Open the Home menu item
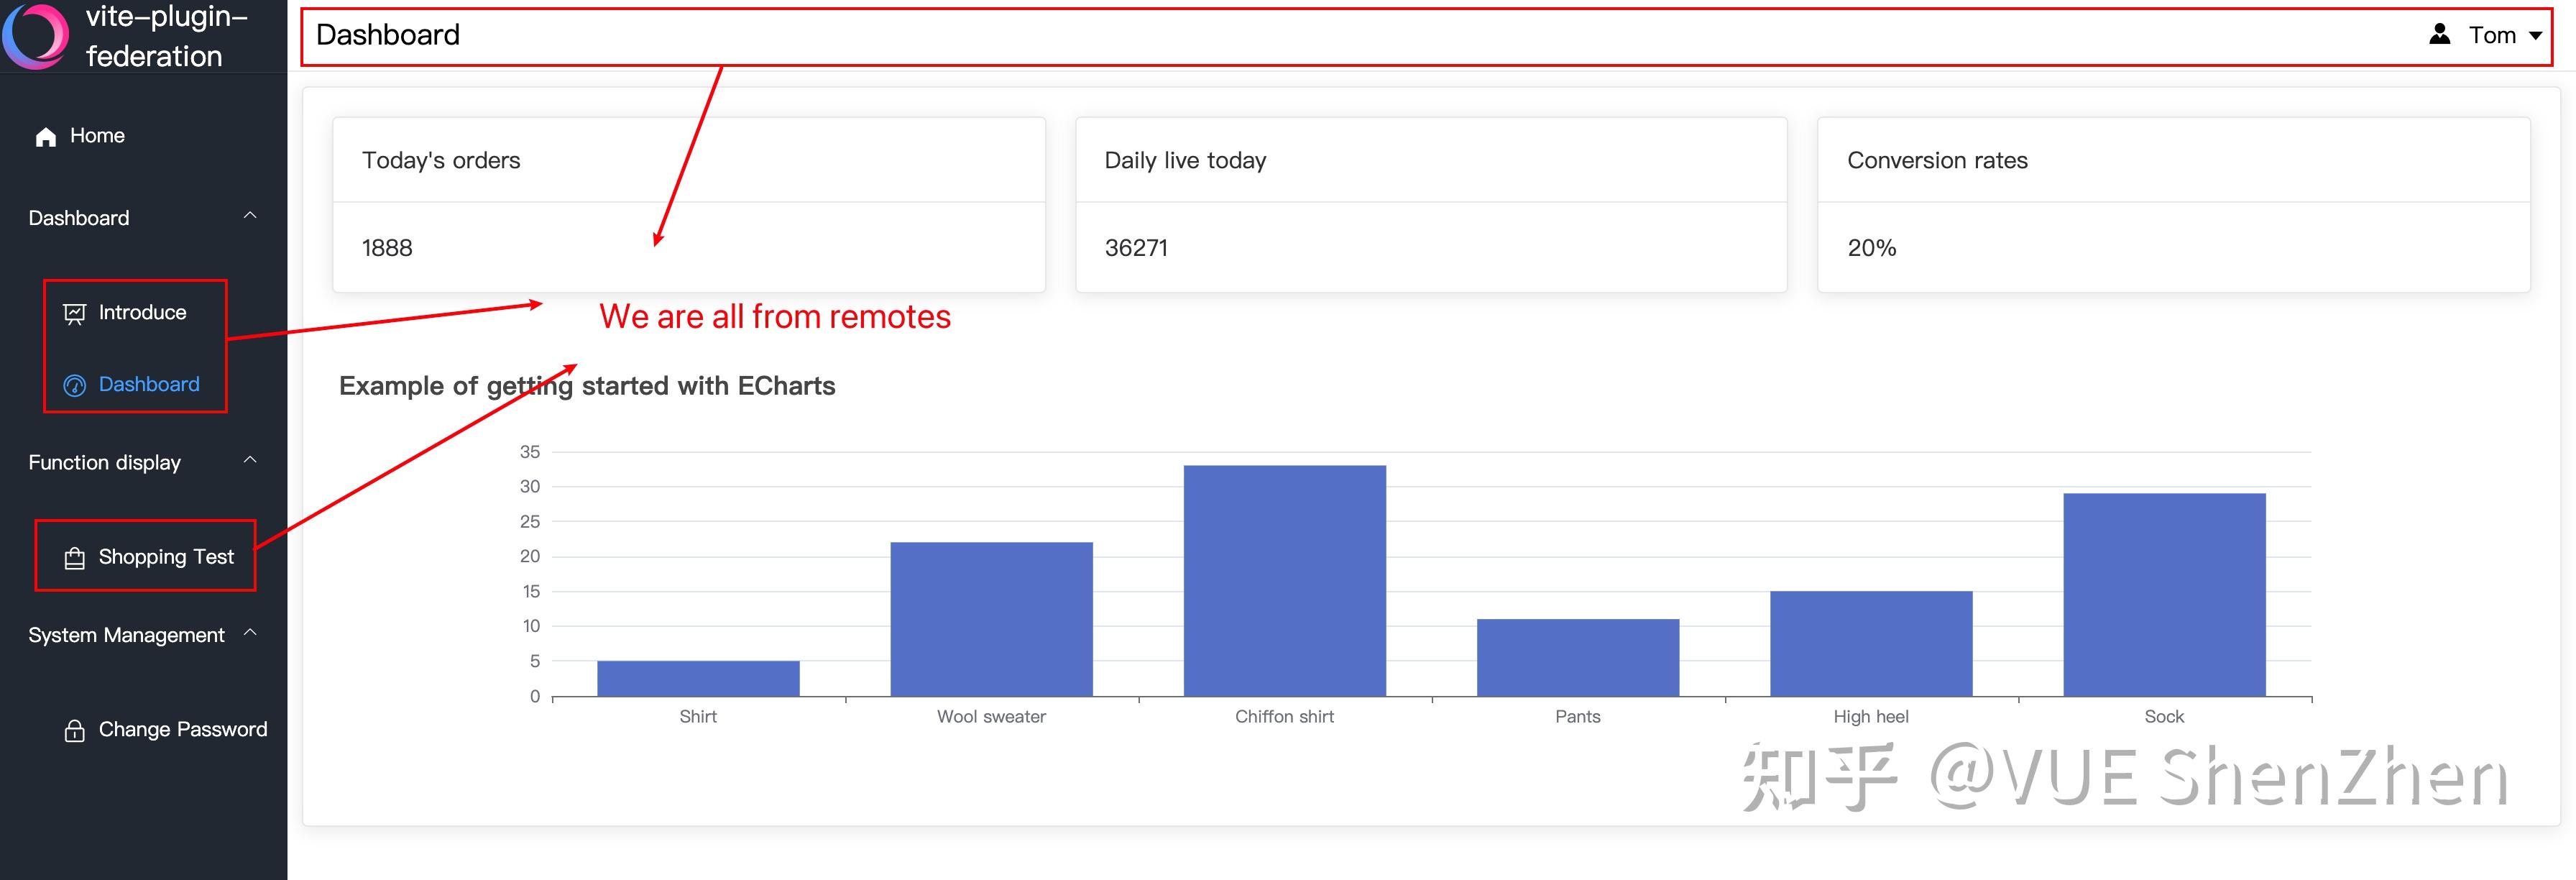2576x880 pixels. click(x=97, y=136)
